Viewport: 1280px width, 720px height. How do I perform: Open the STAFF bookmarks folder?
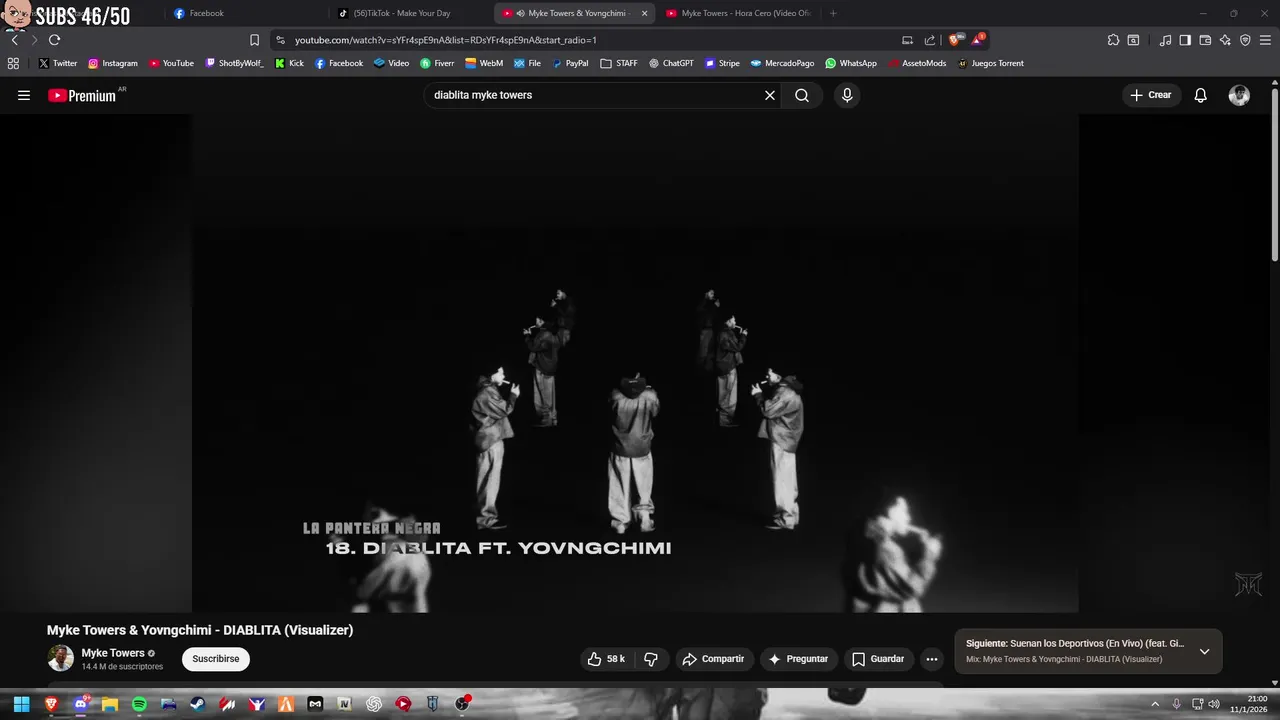pos(619,63)
